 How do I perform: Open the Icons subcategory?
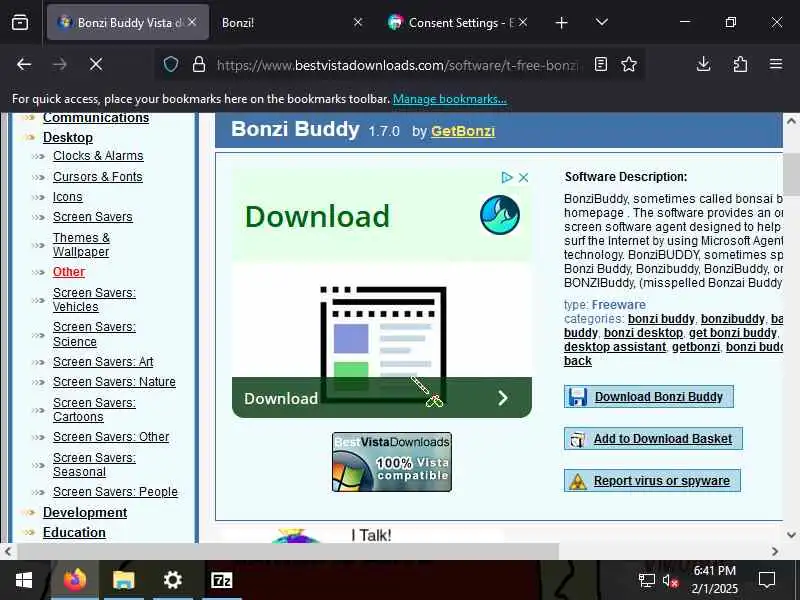(x=67, y=196)
